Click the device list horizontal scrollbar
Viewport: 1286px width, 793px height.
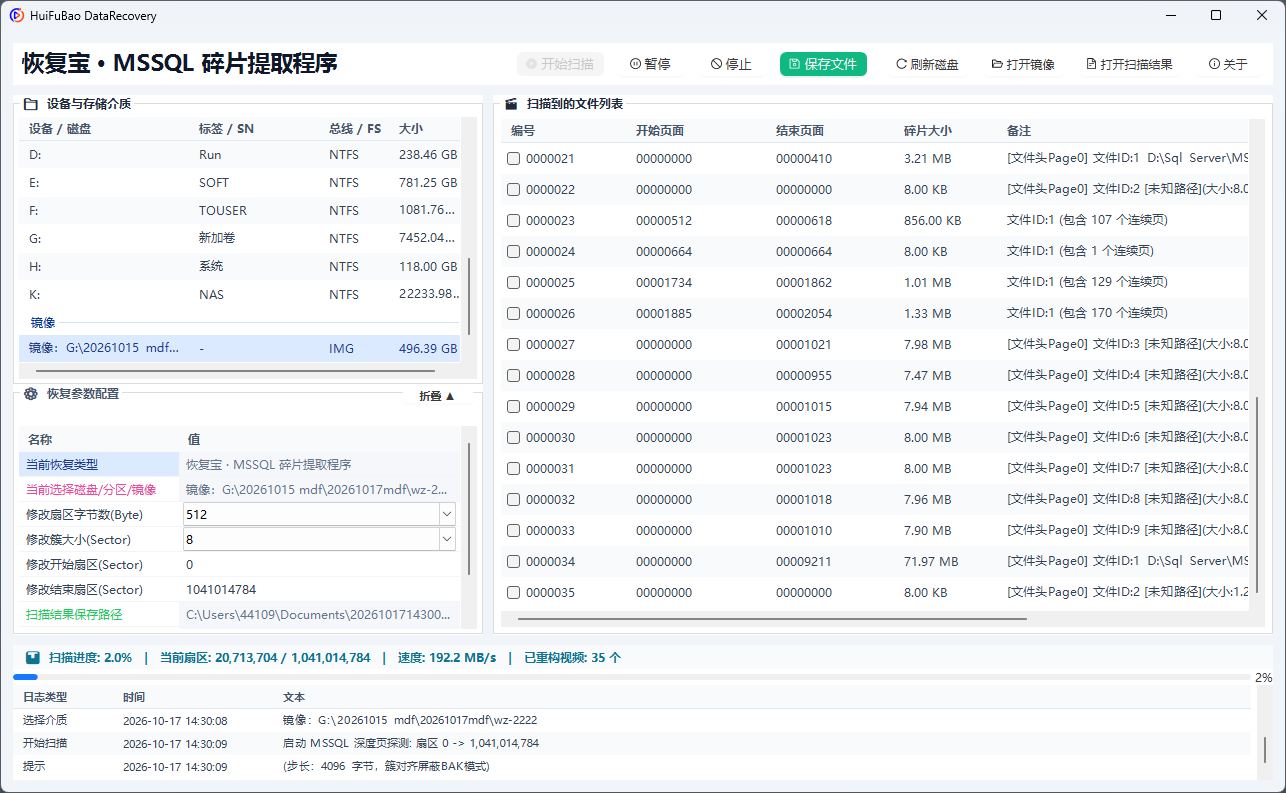(235, 372)
